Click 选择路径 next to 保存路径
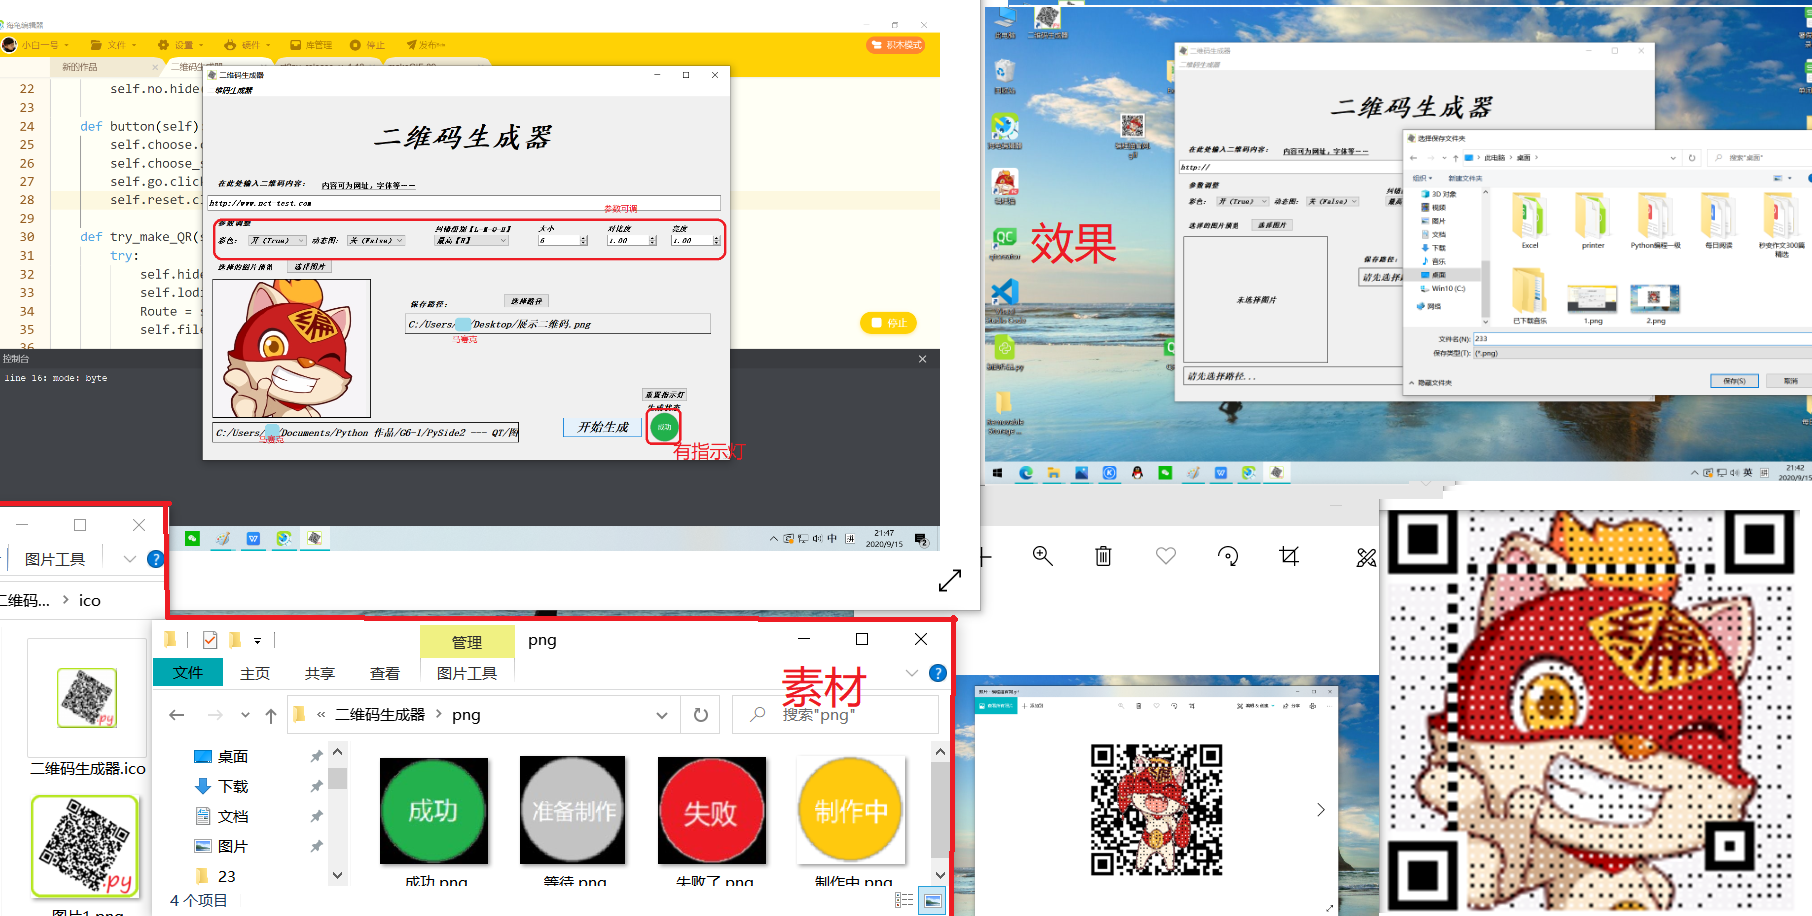 (527, 301)
